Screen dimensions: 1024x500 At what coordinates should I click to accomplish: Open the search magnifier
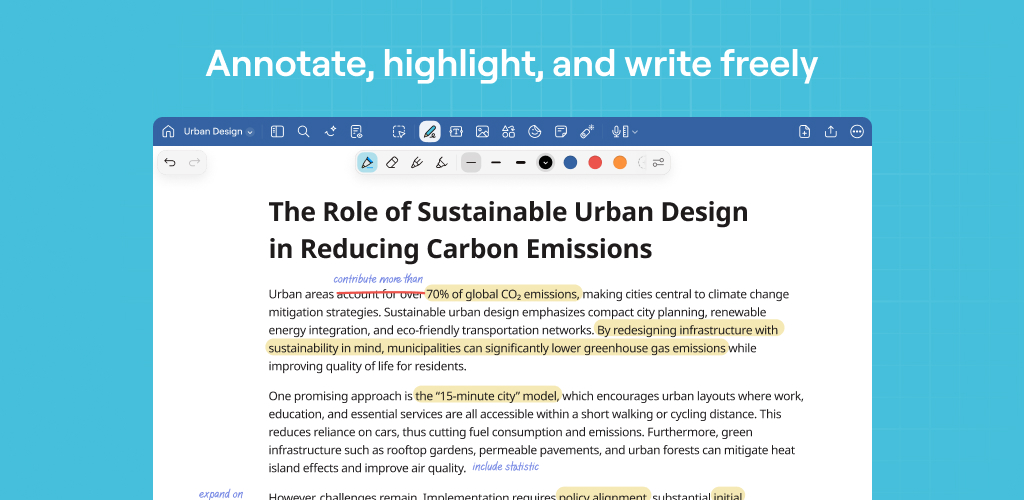[303, 131]
